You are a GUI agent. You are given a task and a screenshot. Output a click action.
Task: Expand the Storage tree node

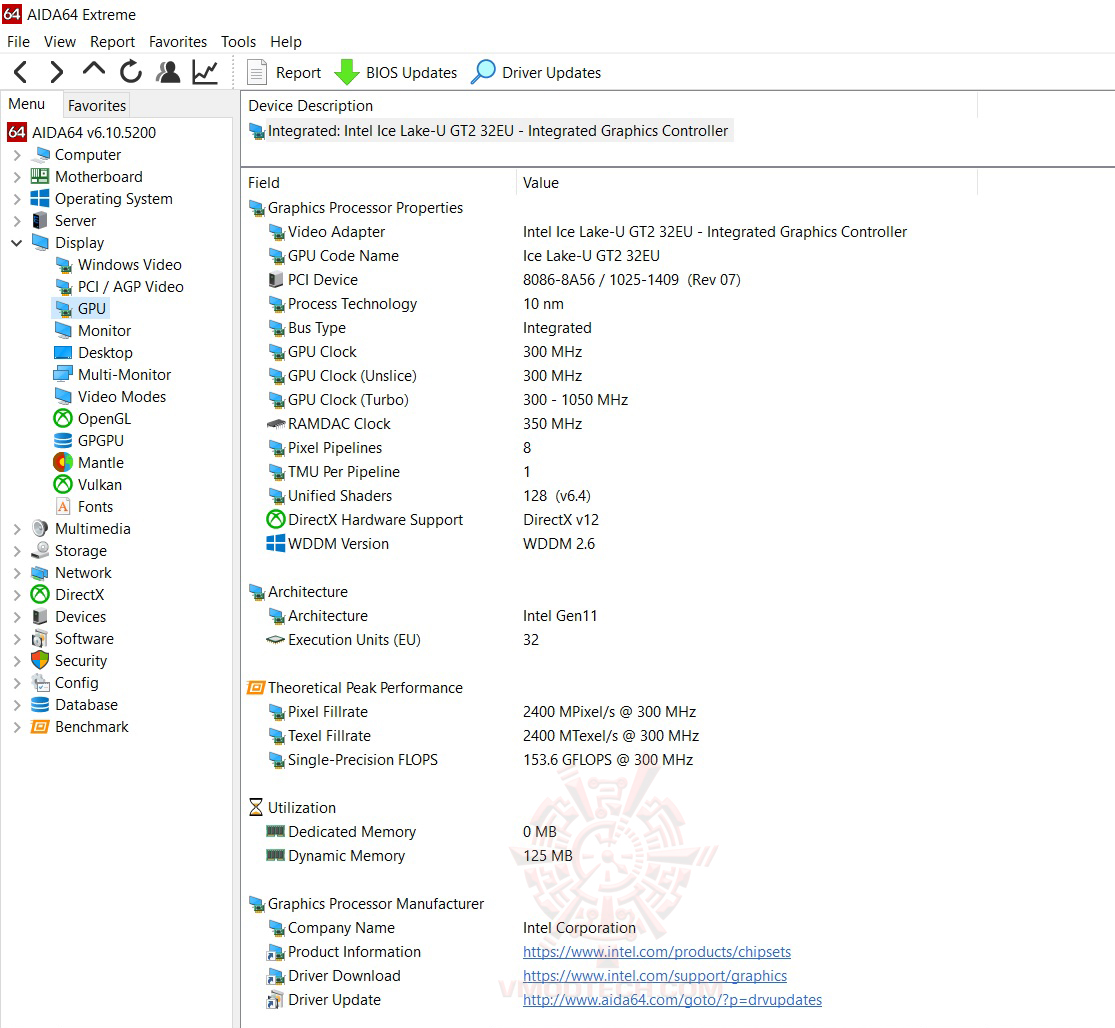tap(17, 551)
